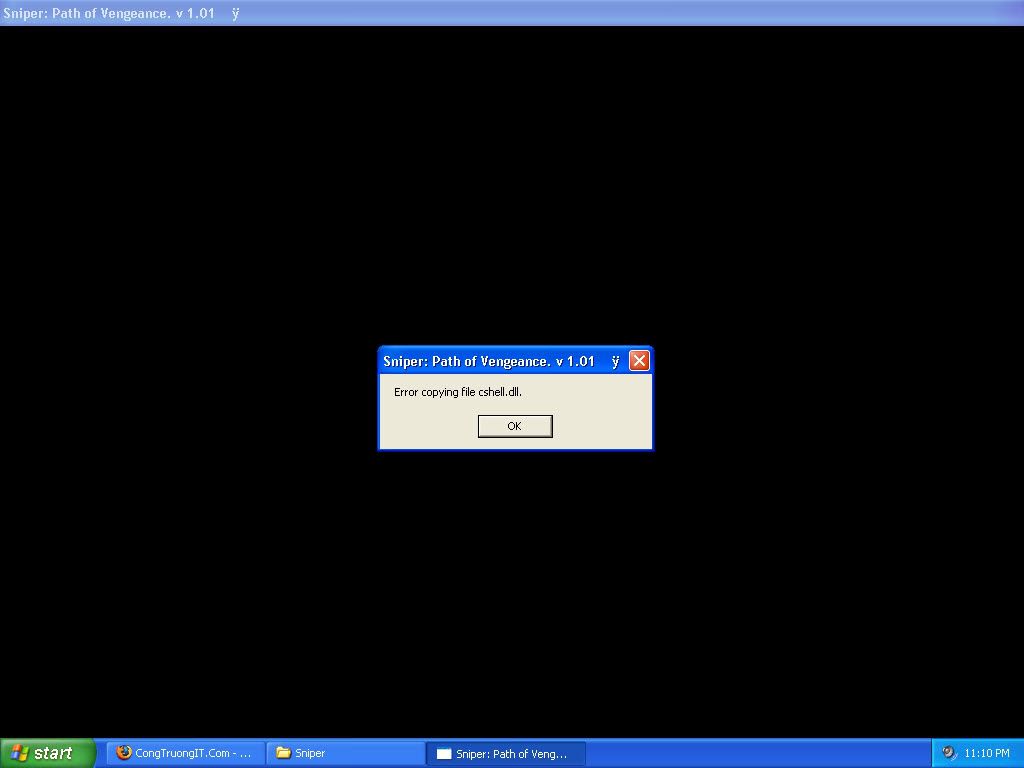Open the Sniper folder taskbar button
Screen dimensions: 1024x768
(345, 753)
